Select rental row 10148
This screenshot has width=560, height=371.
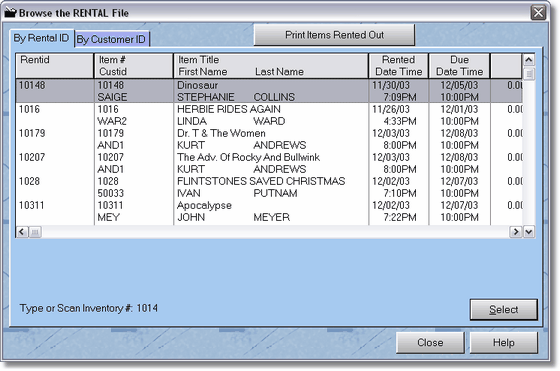tap(269, 91)
